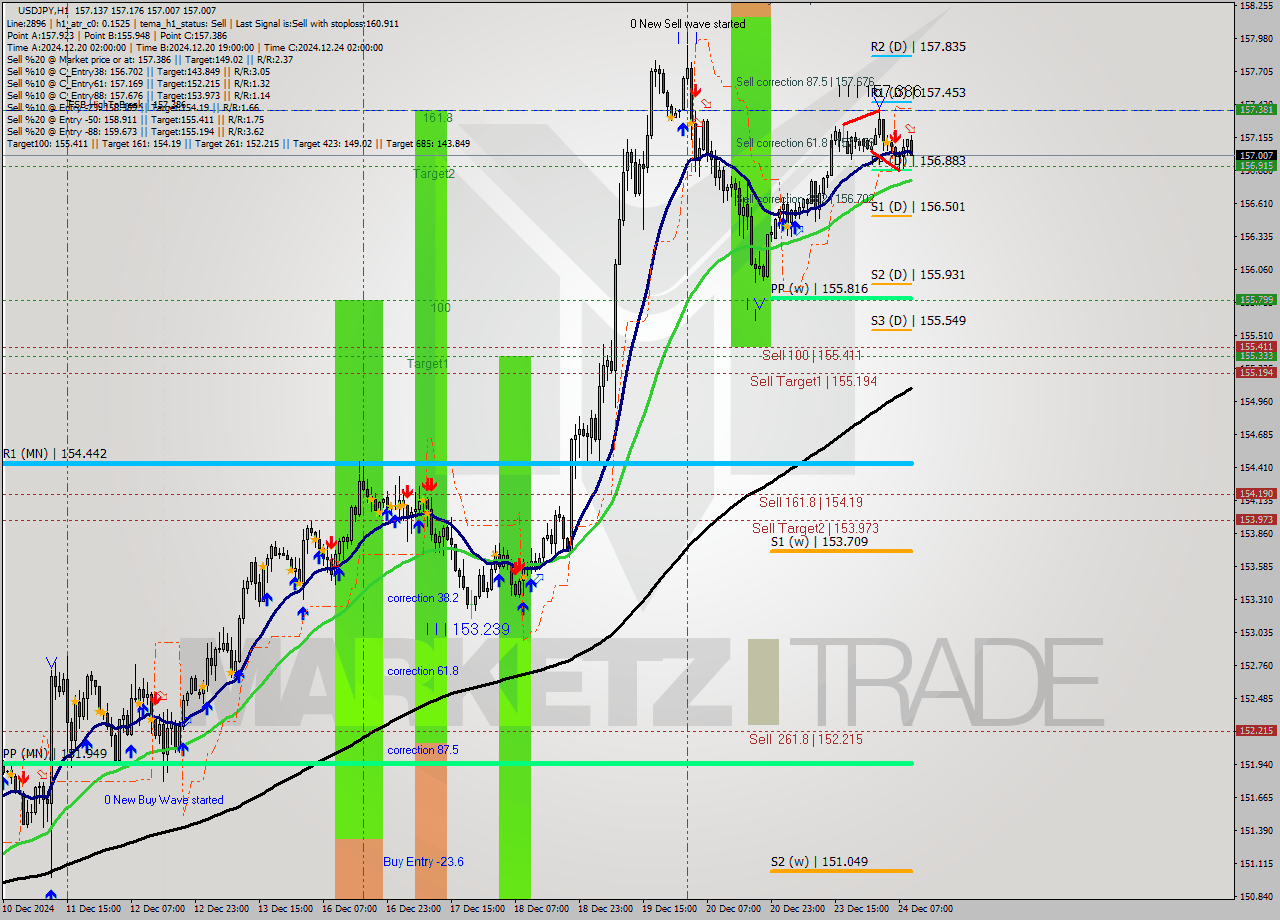Screen dimensions: 1280x920
Task: Click the '10 Dec 2024' date on time axis
Action: [x=29, y=909]
